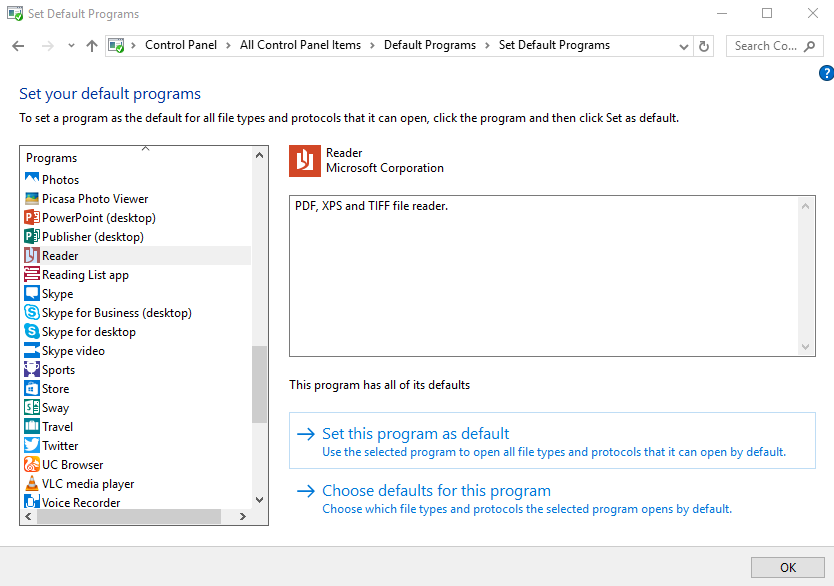Click programs list vertical scrollbar thumb
This screenshot has width=834, height=586.
coord(260,384)
